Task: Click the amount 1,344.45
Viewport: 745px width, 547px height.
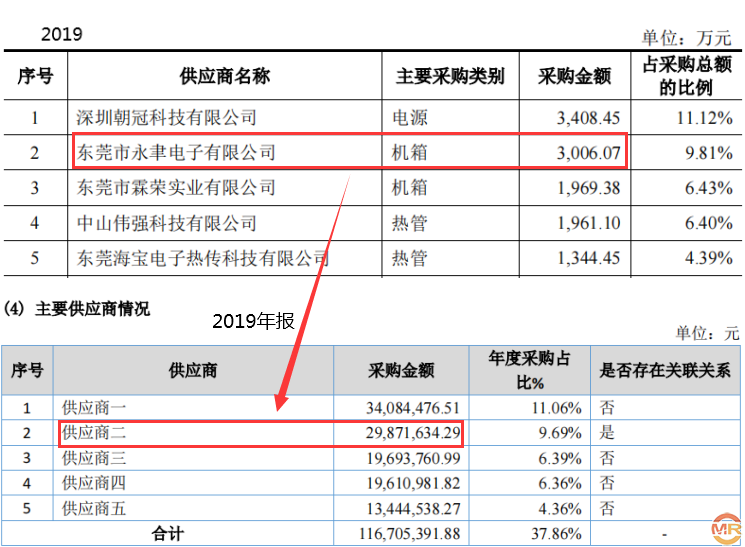Action: click(588, 258)
